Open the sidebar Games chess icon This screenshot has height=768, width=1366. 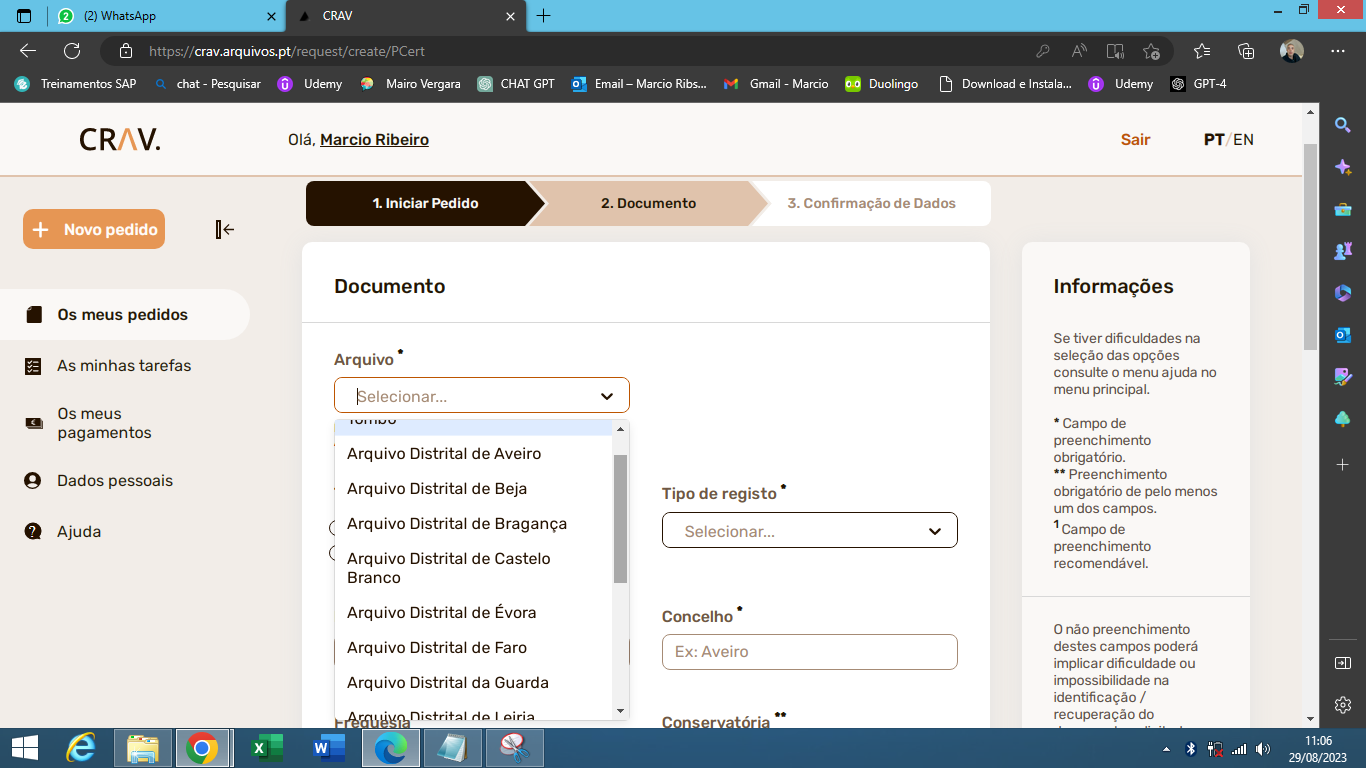1343,251
